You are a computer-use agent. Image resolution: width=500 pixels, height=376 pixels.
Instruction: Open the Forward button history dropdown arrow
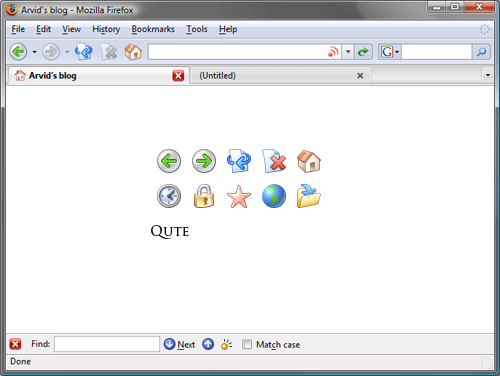coord(67,52)
